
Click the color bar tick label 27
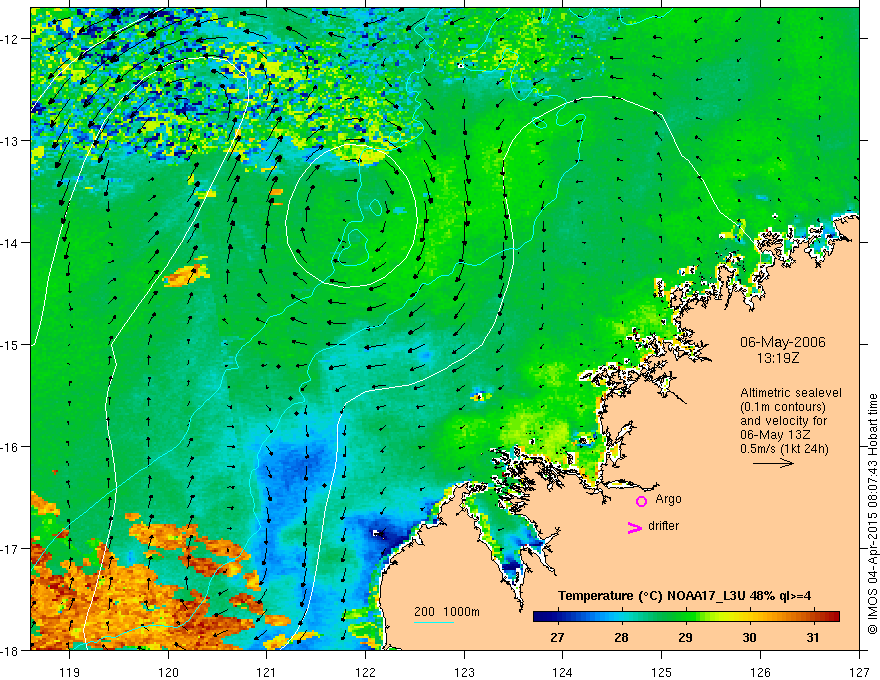tap(557, 637)
